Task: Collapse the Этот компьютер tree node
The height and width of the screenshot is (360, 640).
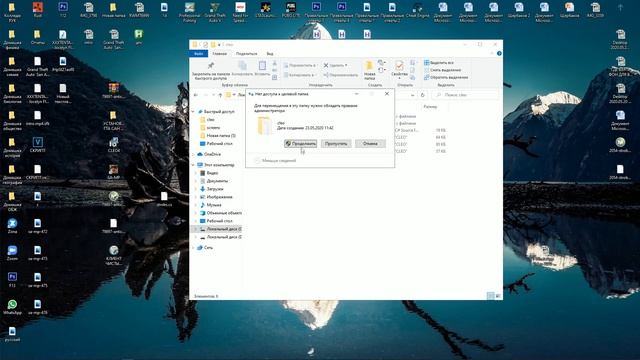Action: [193, 165]
